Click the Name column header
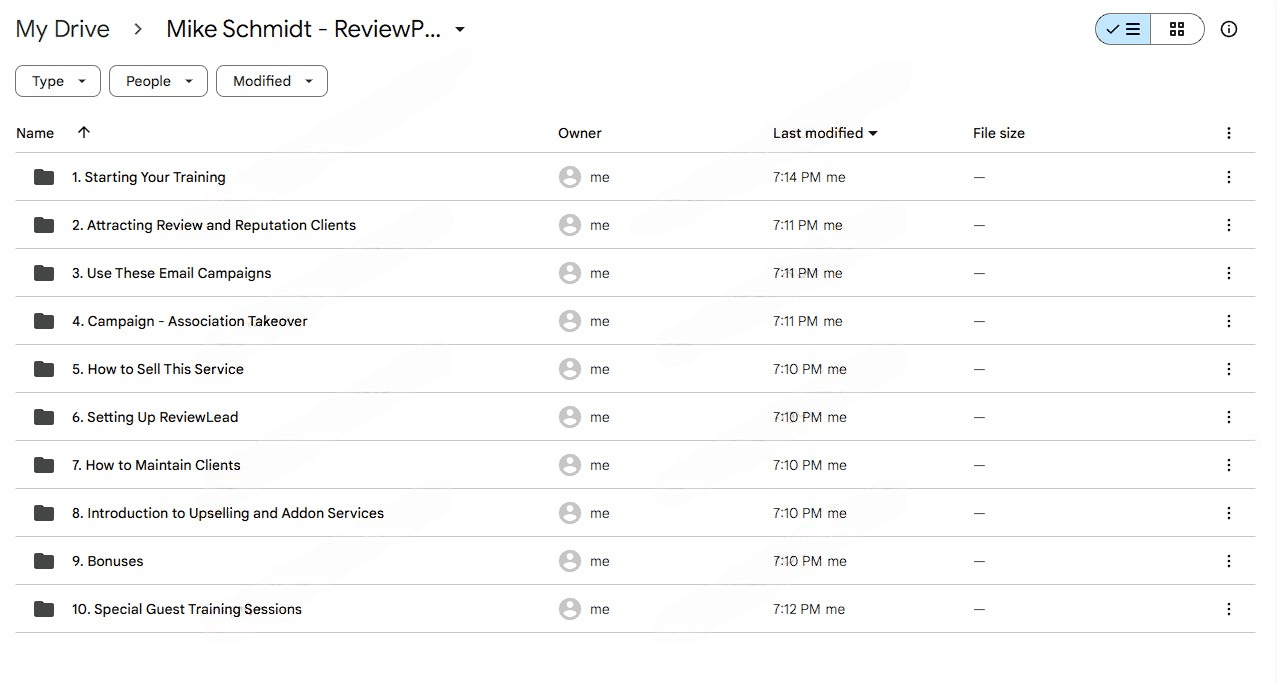This screenshot has height=685, width=1277. pos(35,133)
